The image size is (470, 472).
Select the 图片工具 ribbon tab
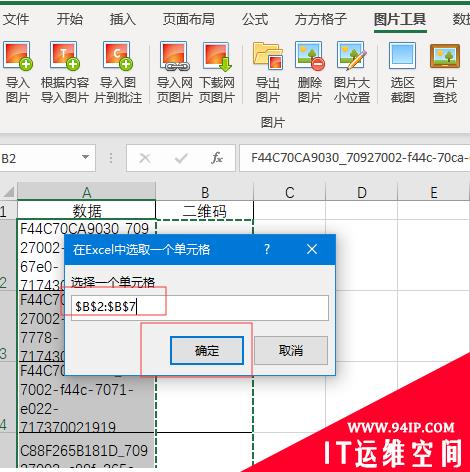[400, 19]
